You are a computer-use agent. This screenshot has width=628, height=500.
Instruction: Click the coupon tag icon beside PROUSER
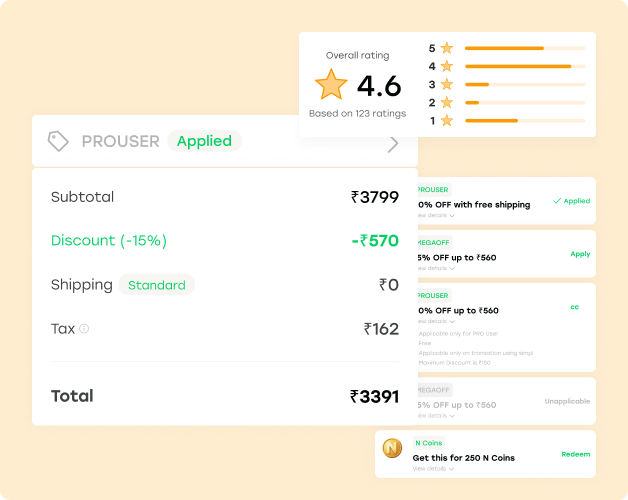tap(58, 142)
